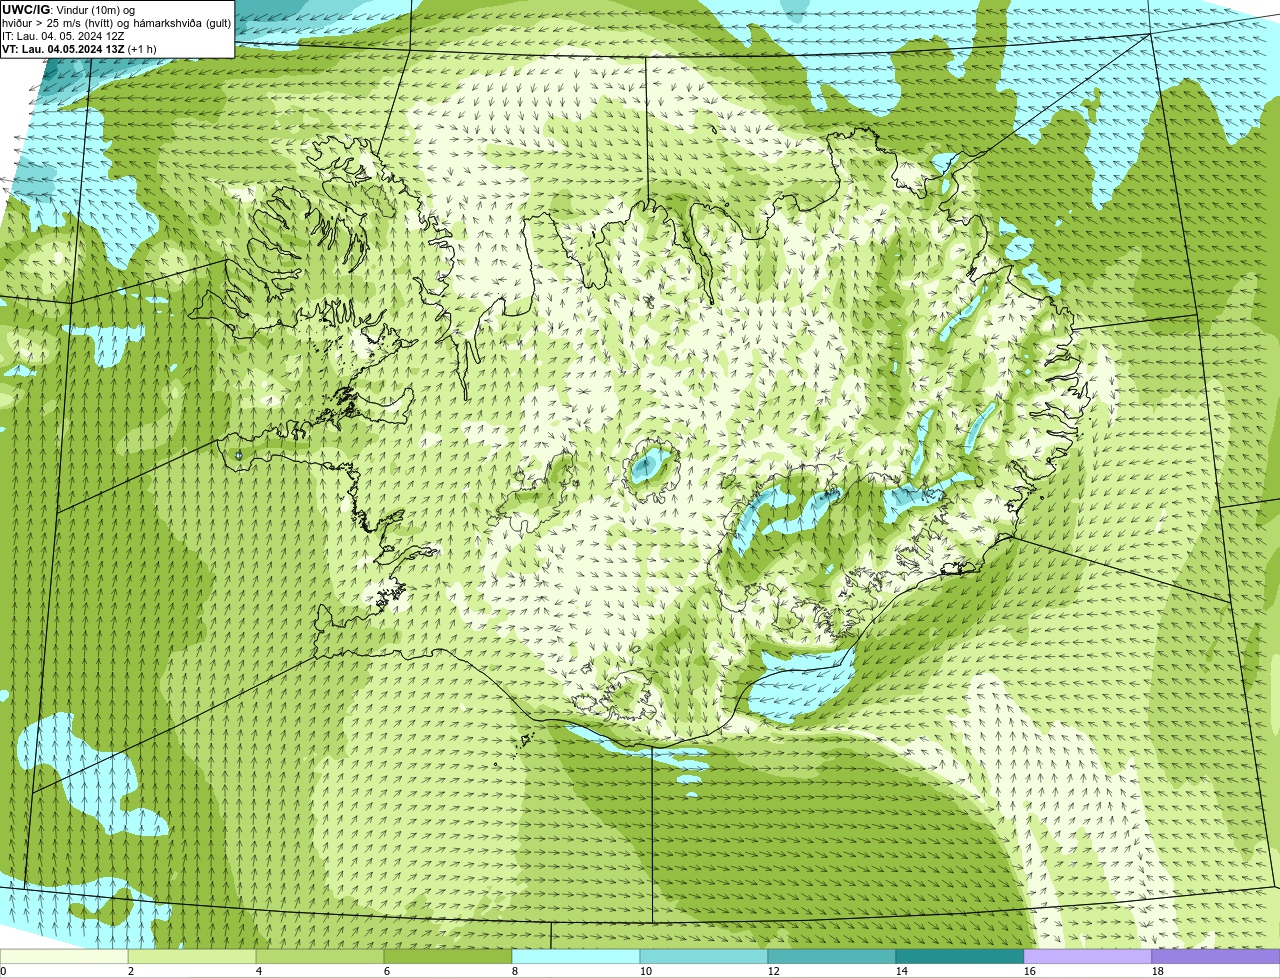Click the 8–10 m/s pale cyan legend swatch

tap(576, 957)
